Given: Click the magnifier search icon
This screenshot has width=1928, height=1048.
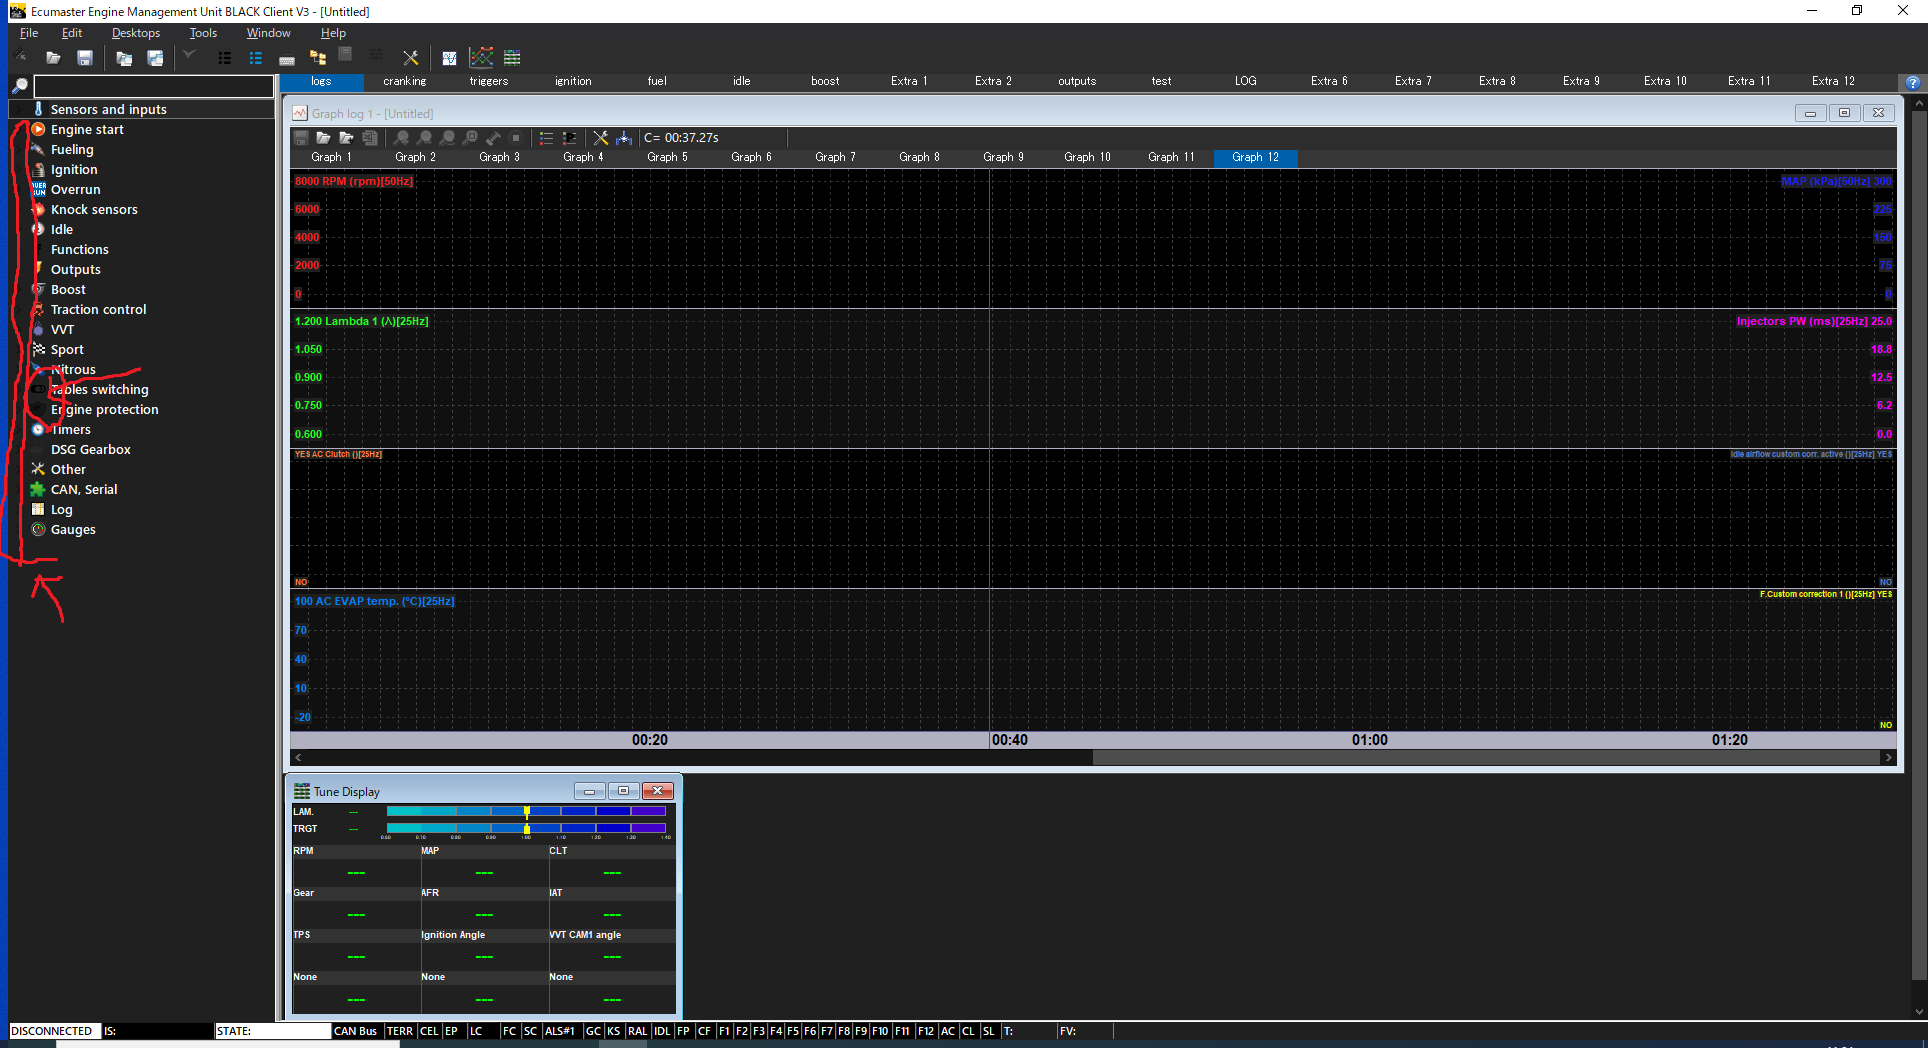Looking at the screenshot, I should [19, 86].
